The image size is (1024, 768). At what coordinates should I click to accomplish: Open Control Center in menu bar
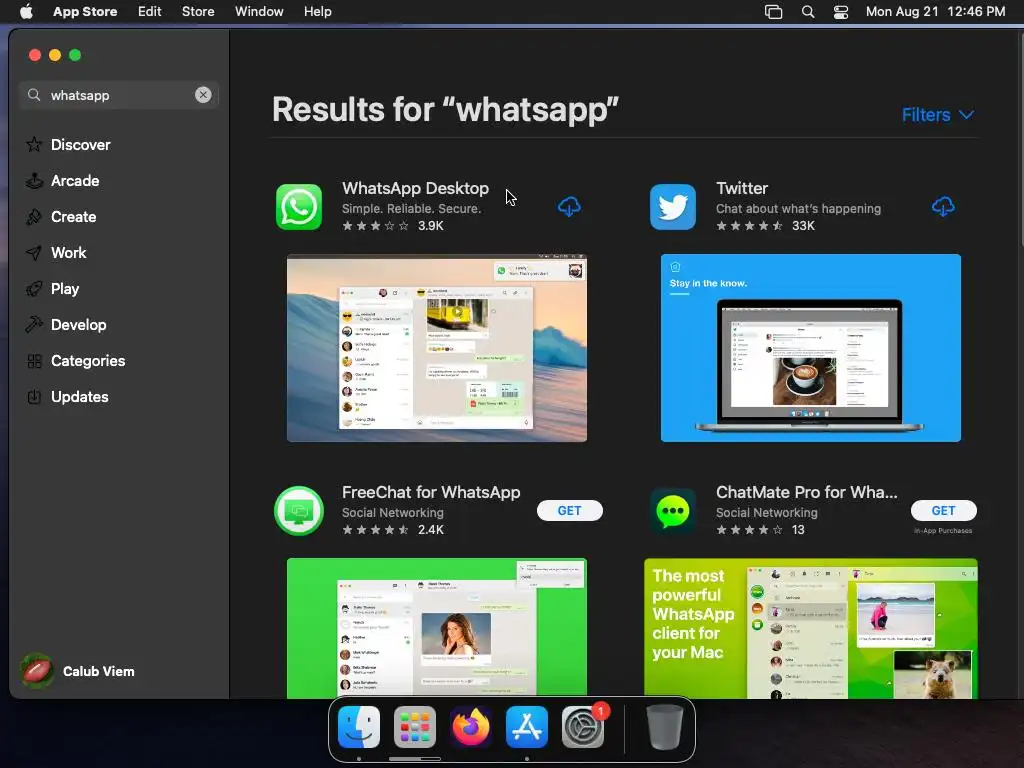(x=840, y=12)
